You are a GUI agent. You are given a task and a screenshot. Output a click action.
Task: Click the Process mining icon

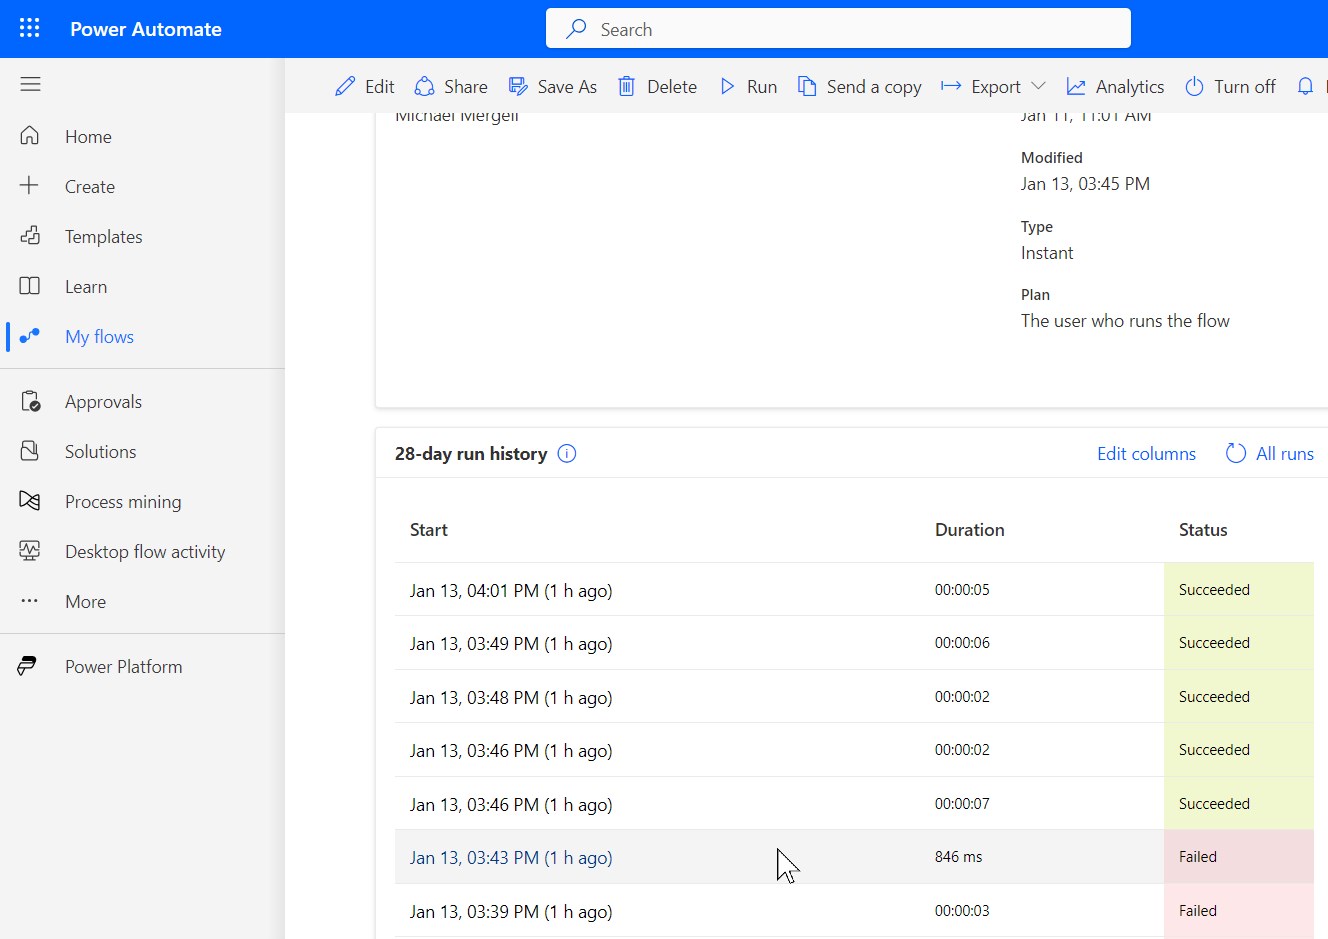[30, 500]
